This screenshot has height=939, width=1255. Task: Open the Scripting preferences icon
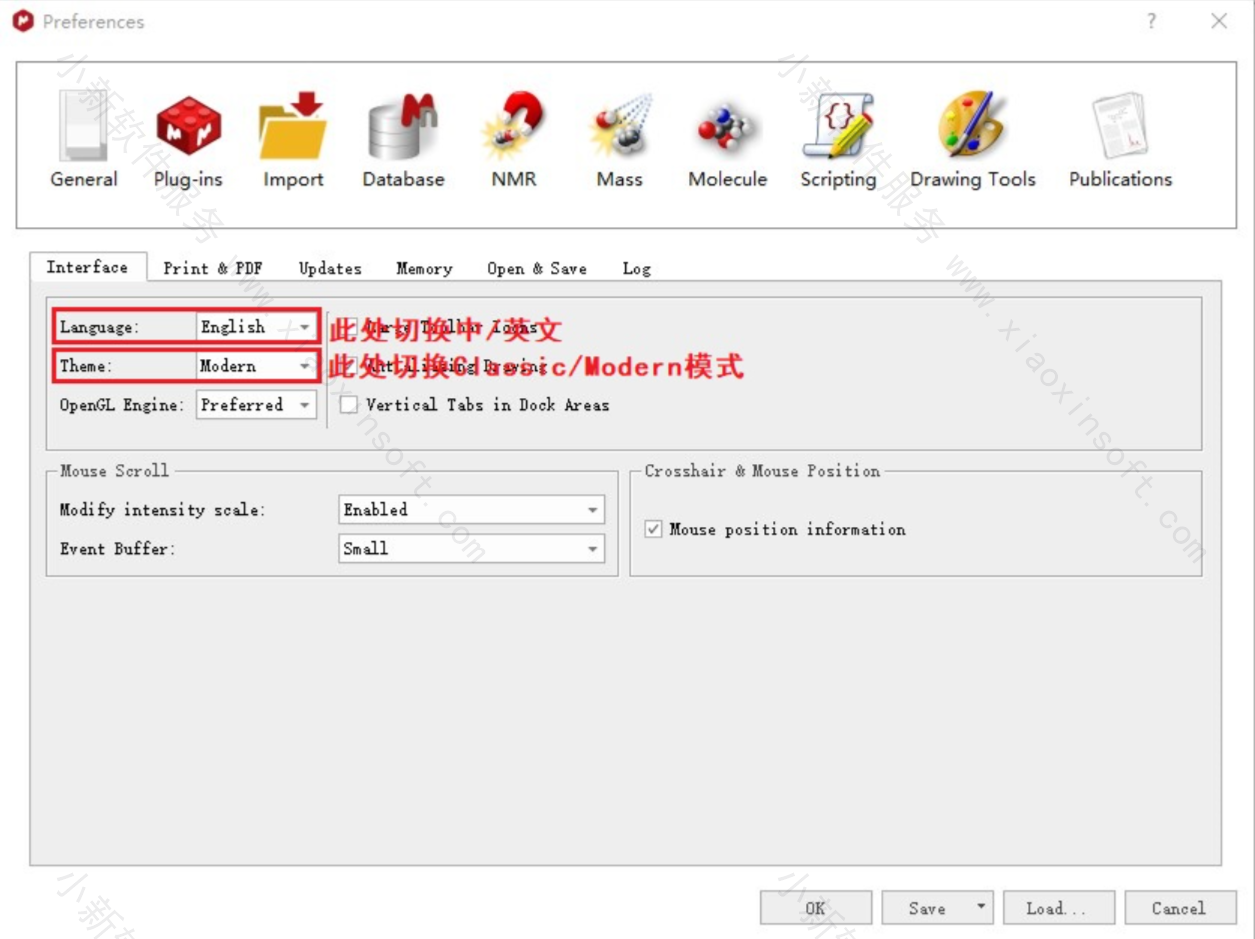pyautogui.click(x=838, y=140)
